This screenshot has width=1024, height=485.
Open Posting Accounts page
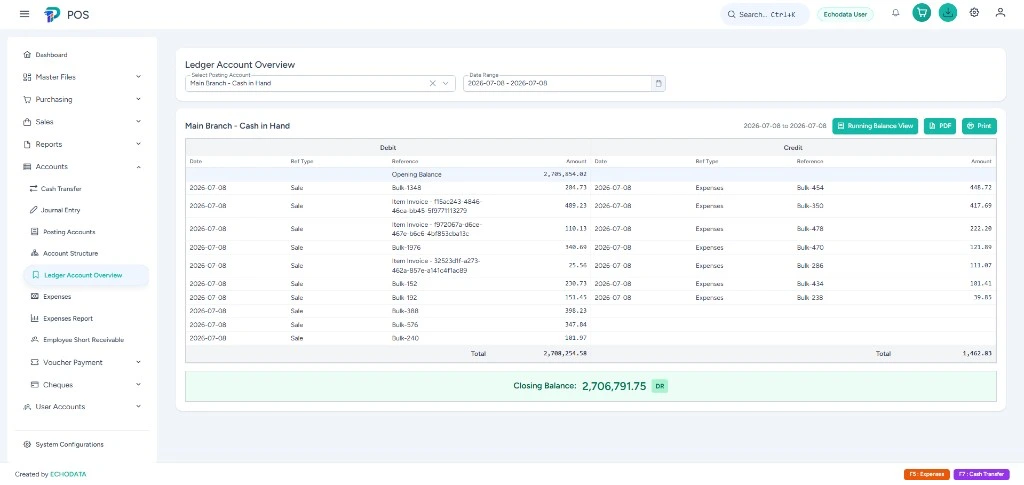[x=69, y=232]
